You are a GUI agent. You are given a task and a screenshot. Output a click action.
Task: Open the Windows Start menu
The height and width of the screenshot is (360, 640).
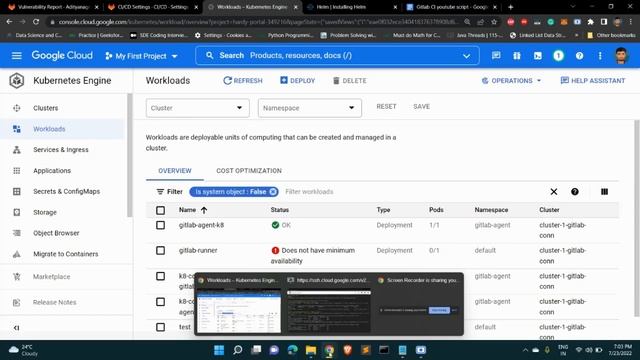[x=219, y=350]
